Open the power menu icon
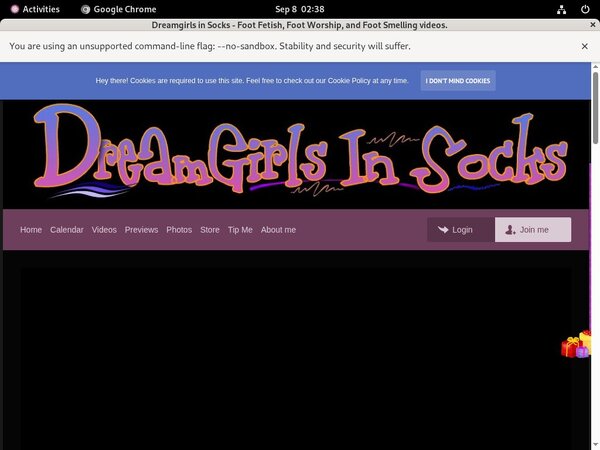The width and height of the screenshot is (600, 450). pyautogui.click(x=584, y=9)
